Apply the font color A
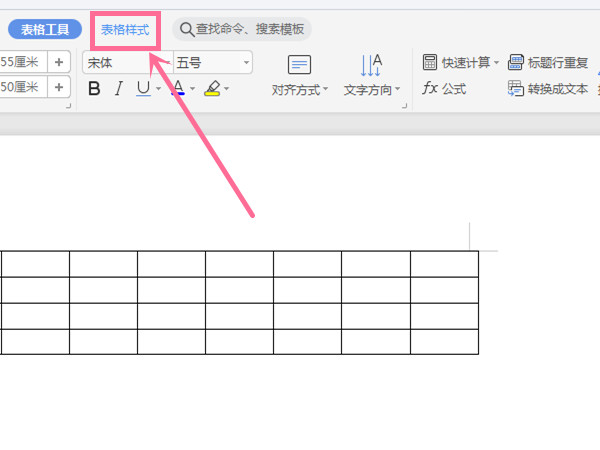 [x=178, y=88]
